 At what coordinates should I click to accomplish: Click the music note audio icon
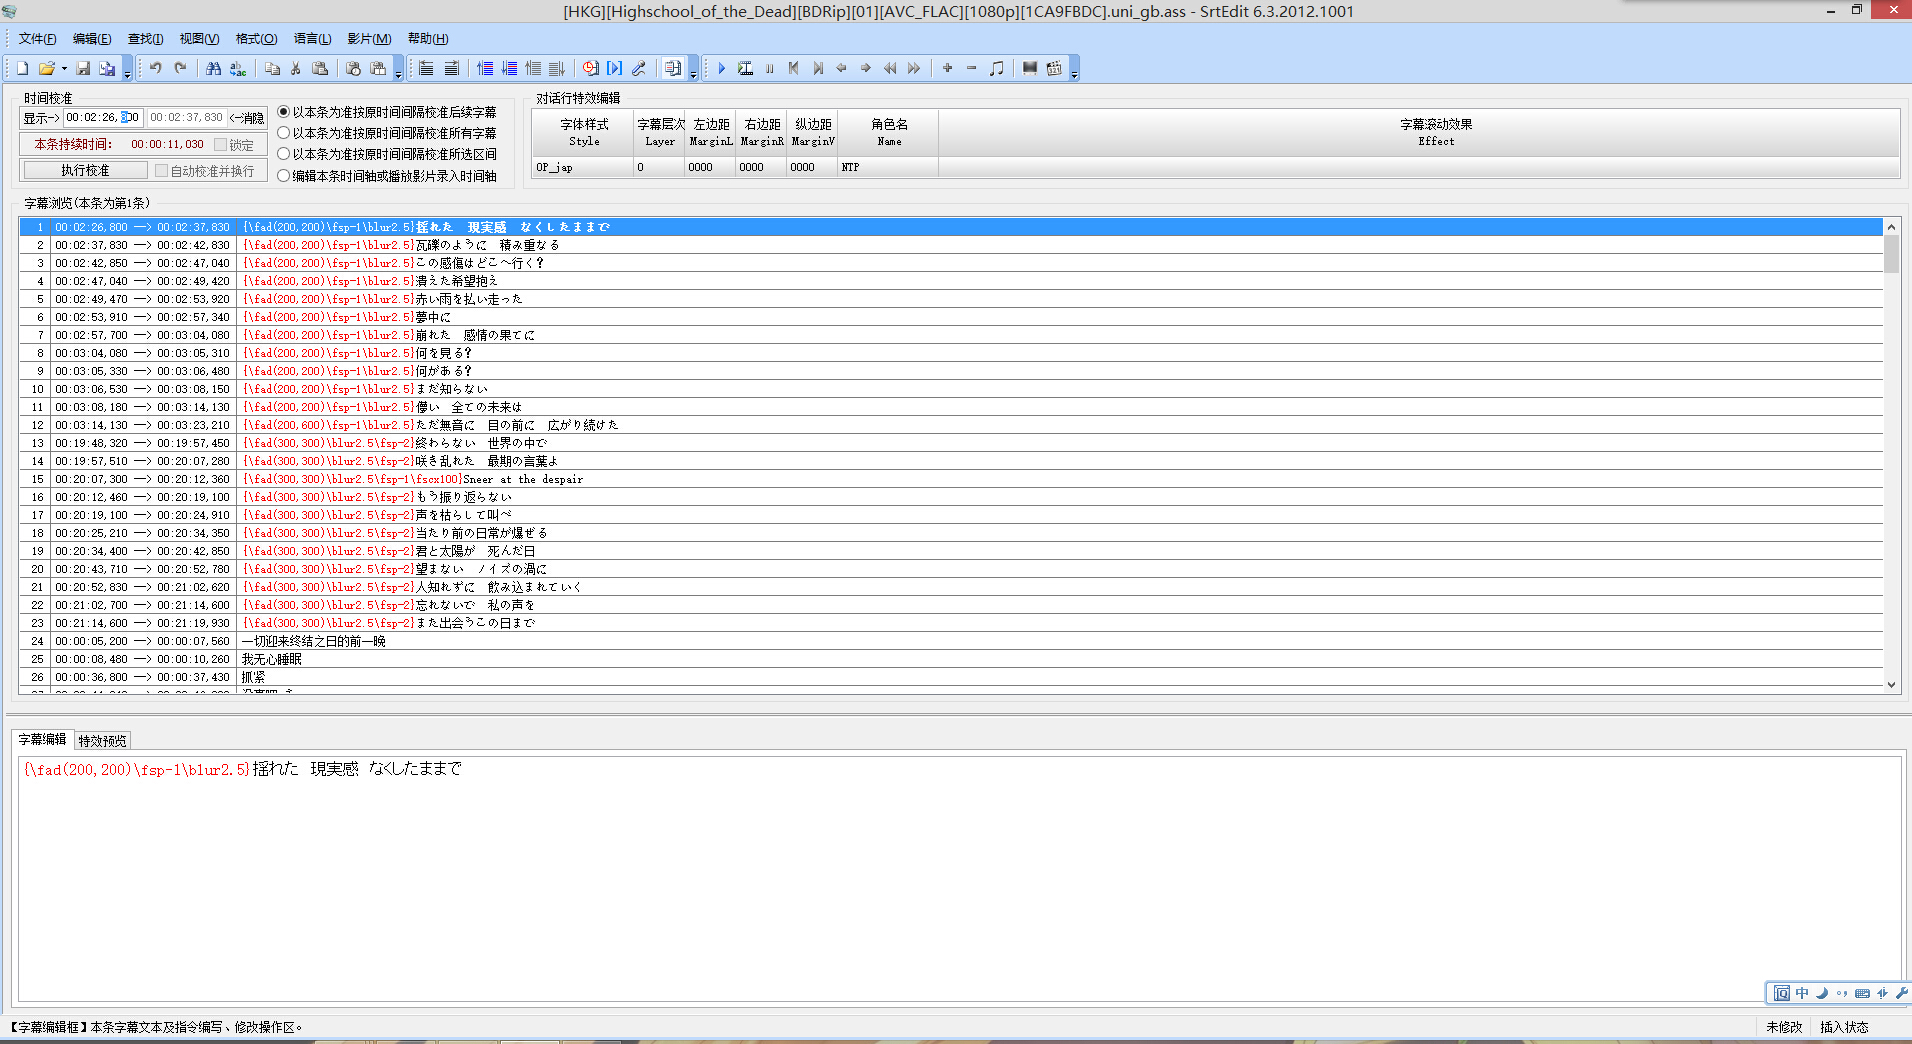tap(996, 68)
